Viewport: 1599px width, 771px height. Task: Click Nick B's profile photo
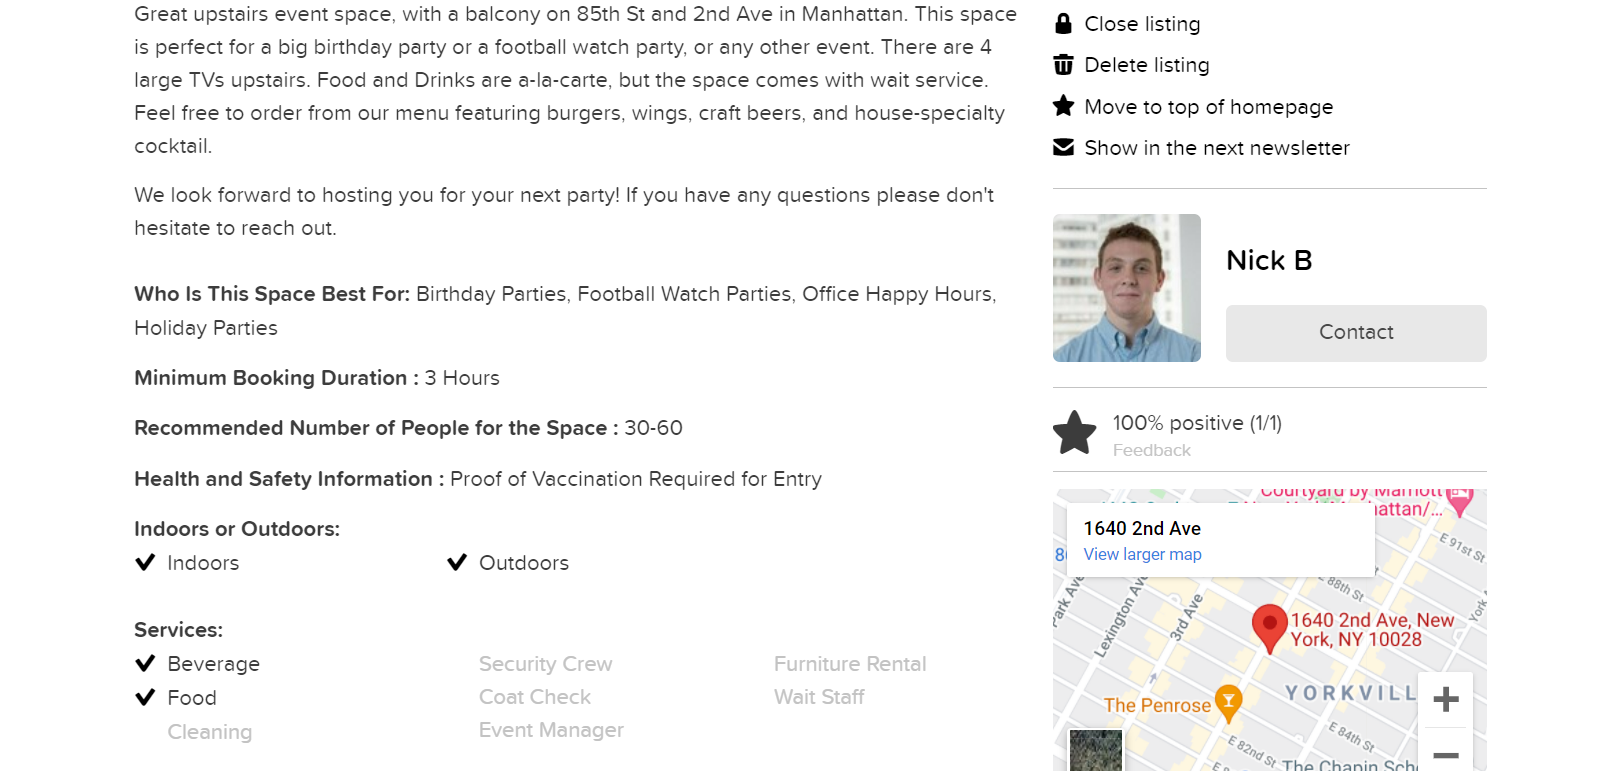pyautogui.click(x=1126, y=288)
